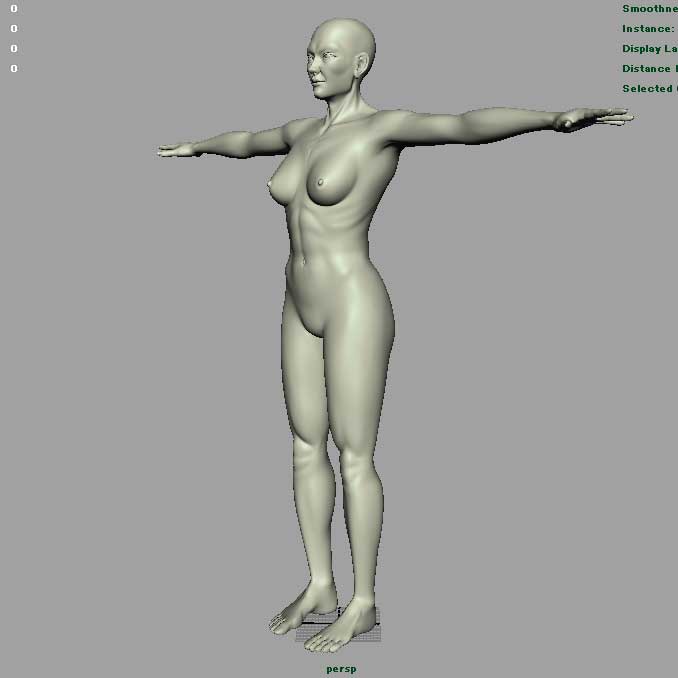
Task: Click the Instance HUD label
Action: [648, 29]
